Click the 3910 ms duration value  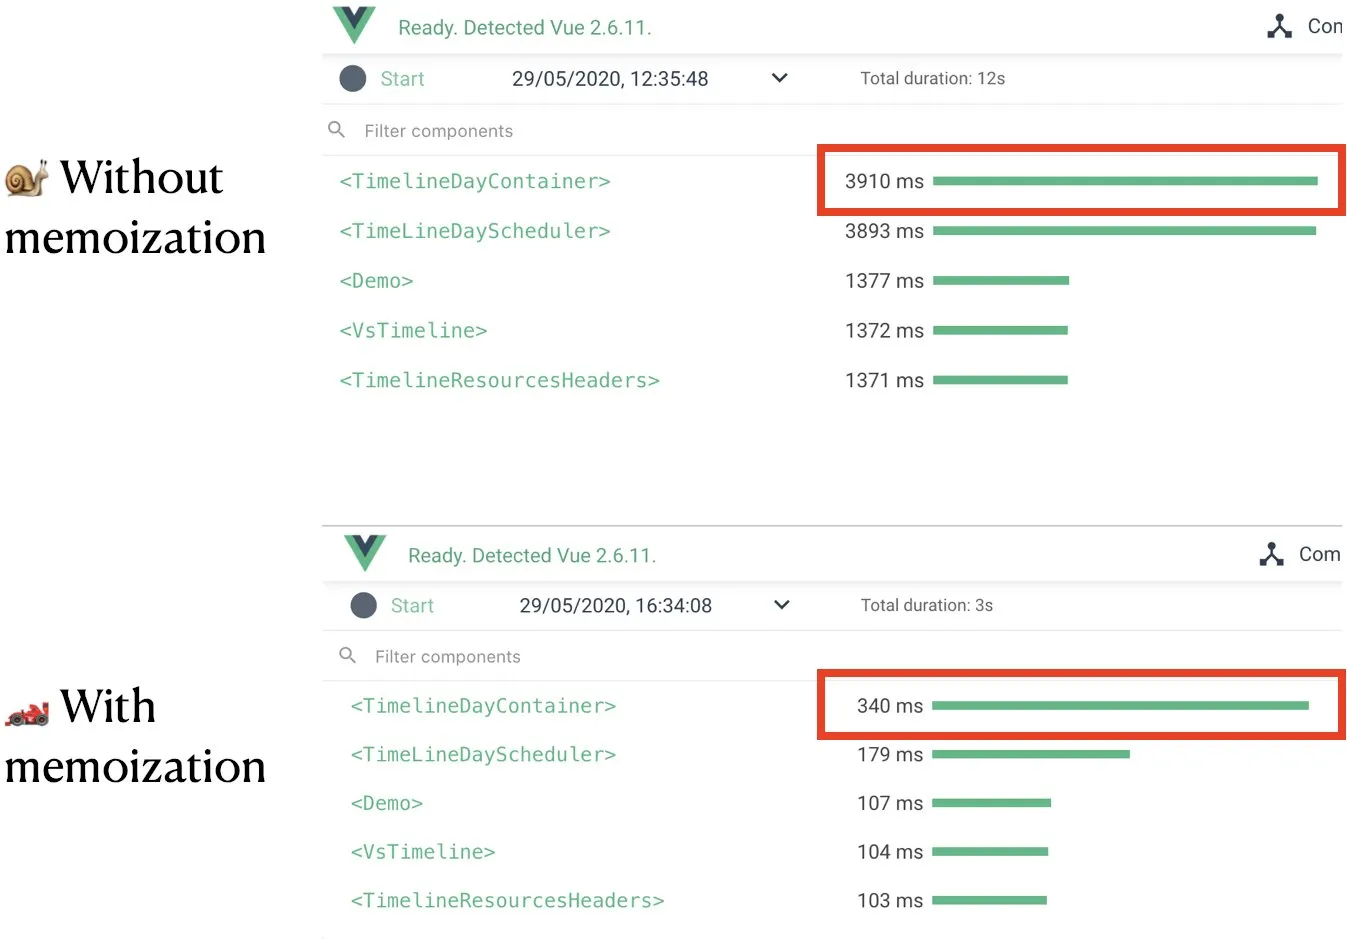884,181
